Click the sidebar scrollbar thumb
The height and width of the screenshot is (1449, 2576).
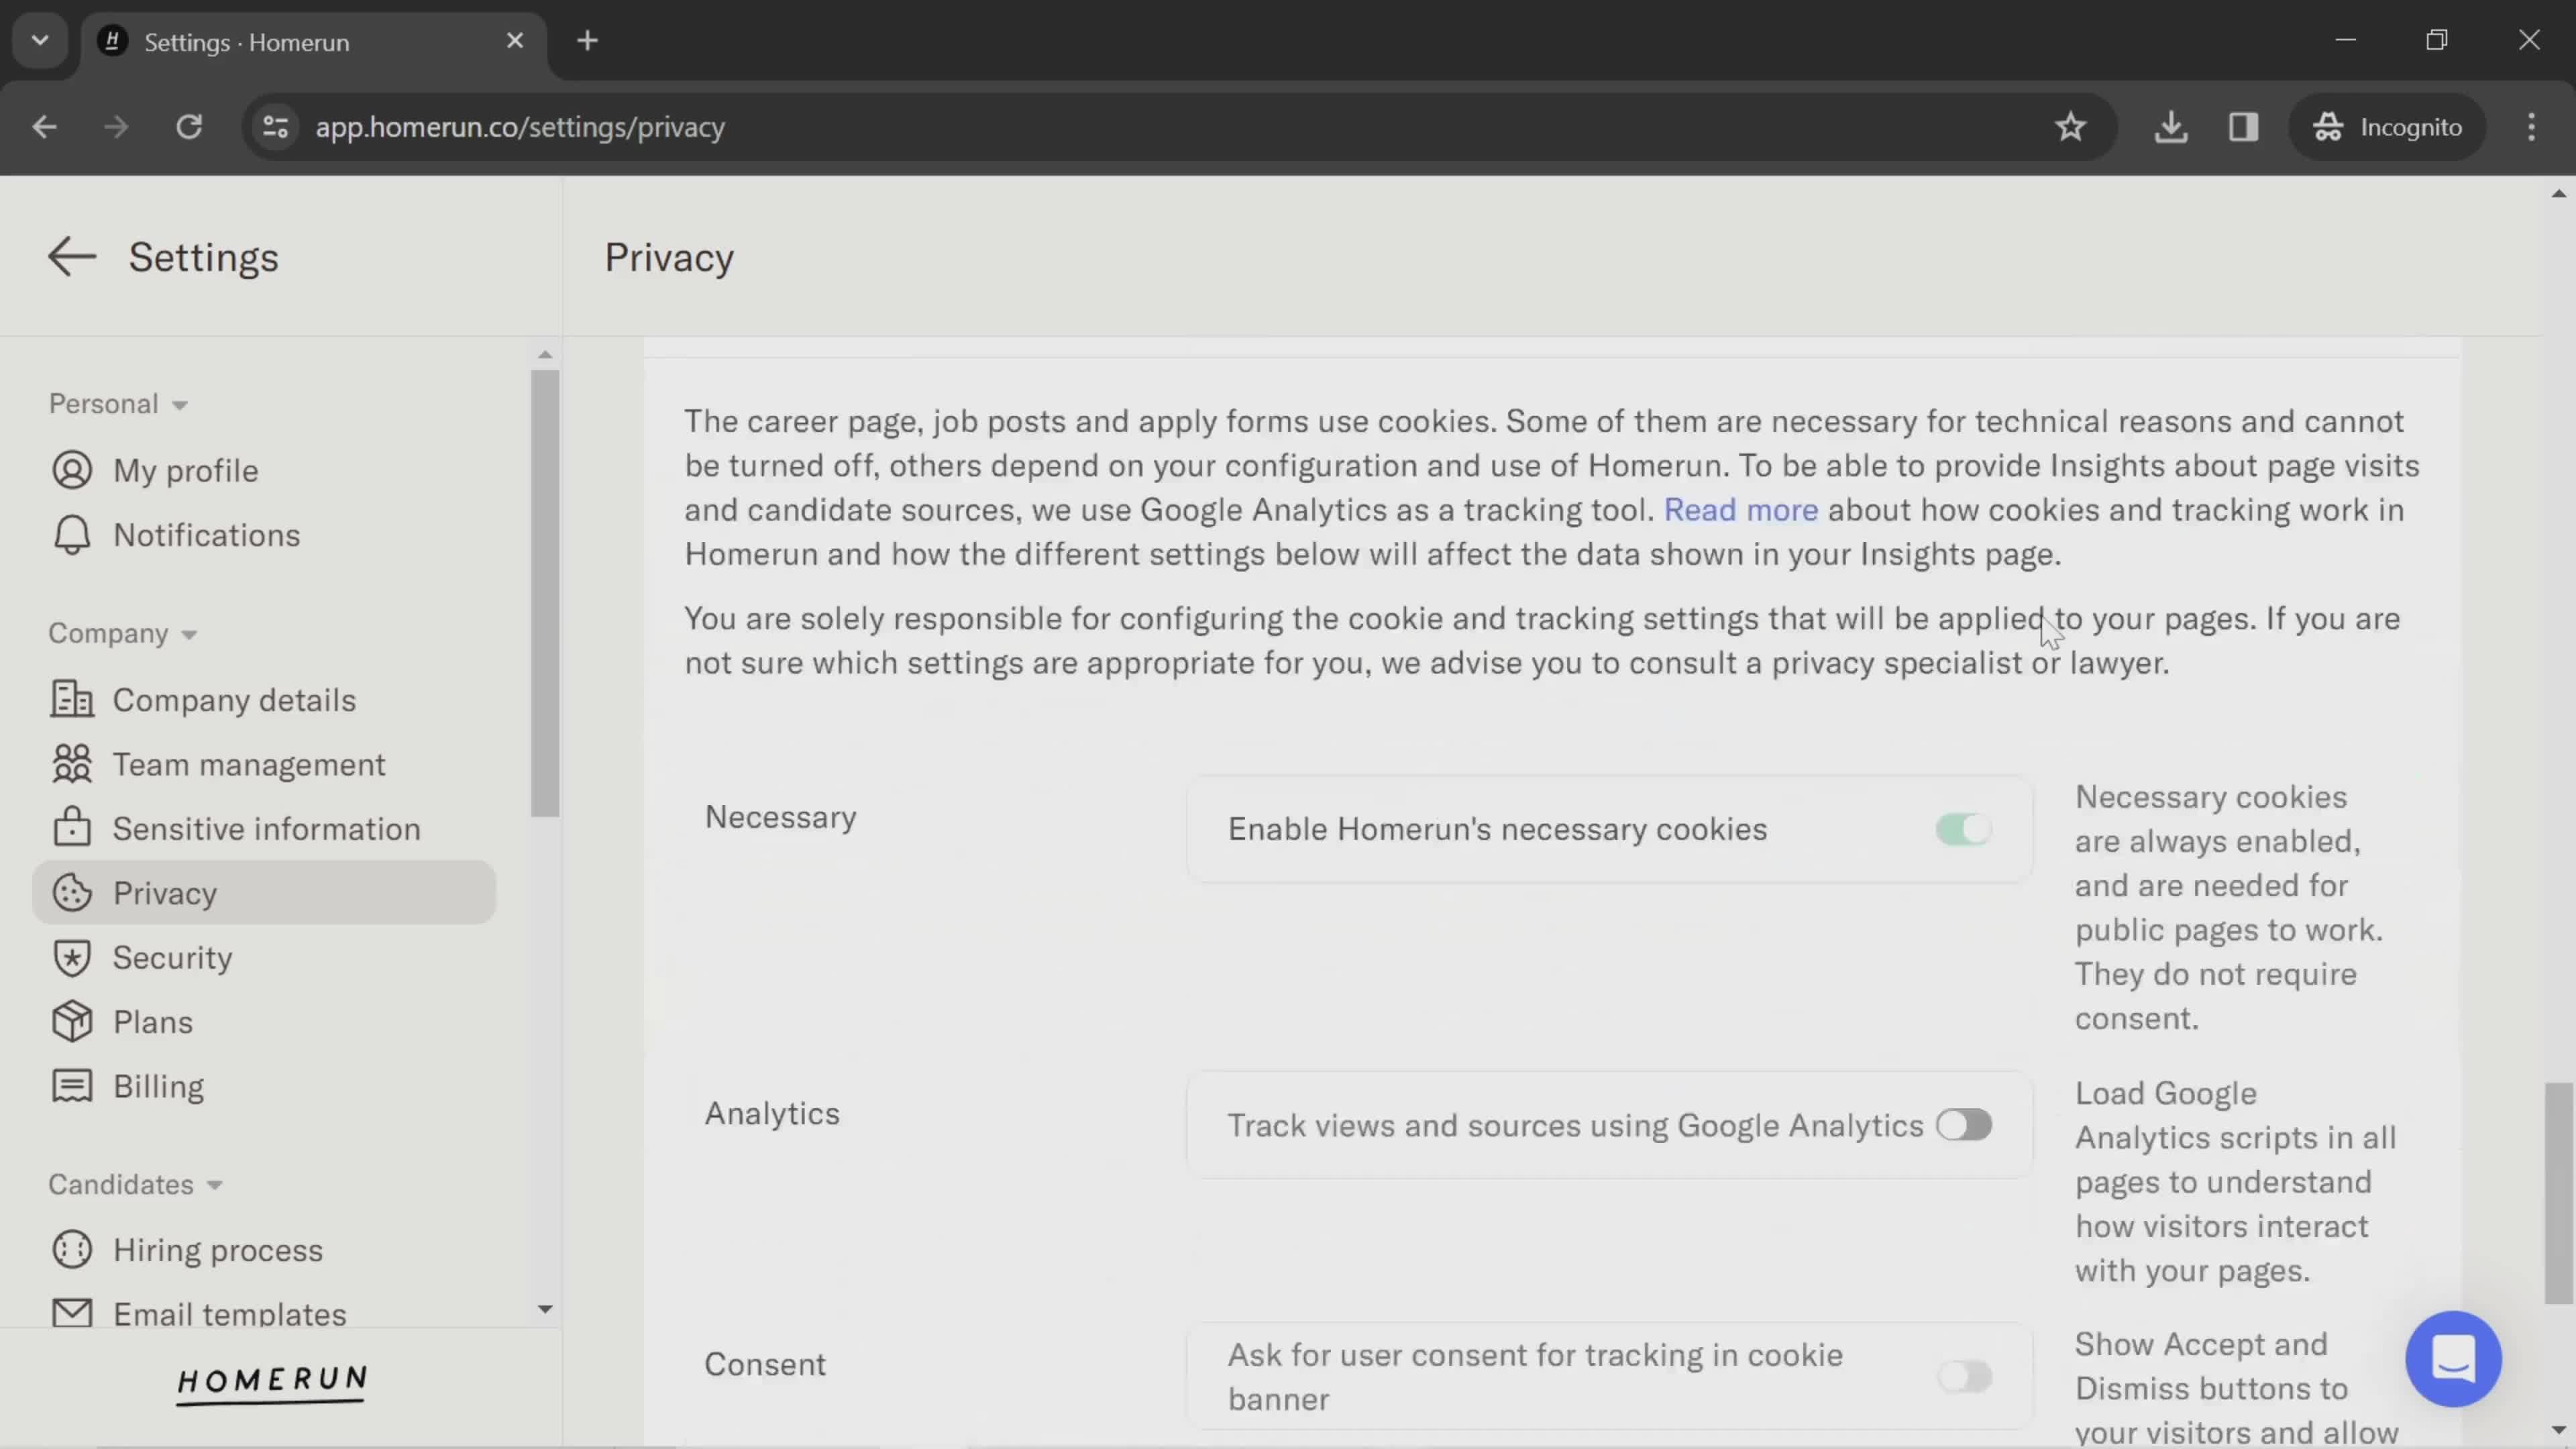(x=545, y=594)
